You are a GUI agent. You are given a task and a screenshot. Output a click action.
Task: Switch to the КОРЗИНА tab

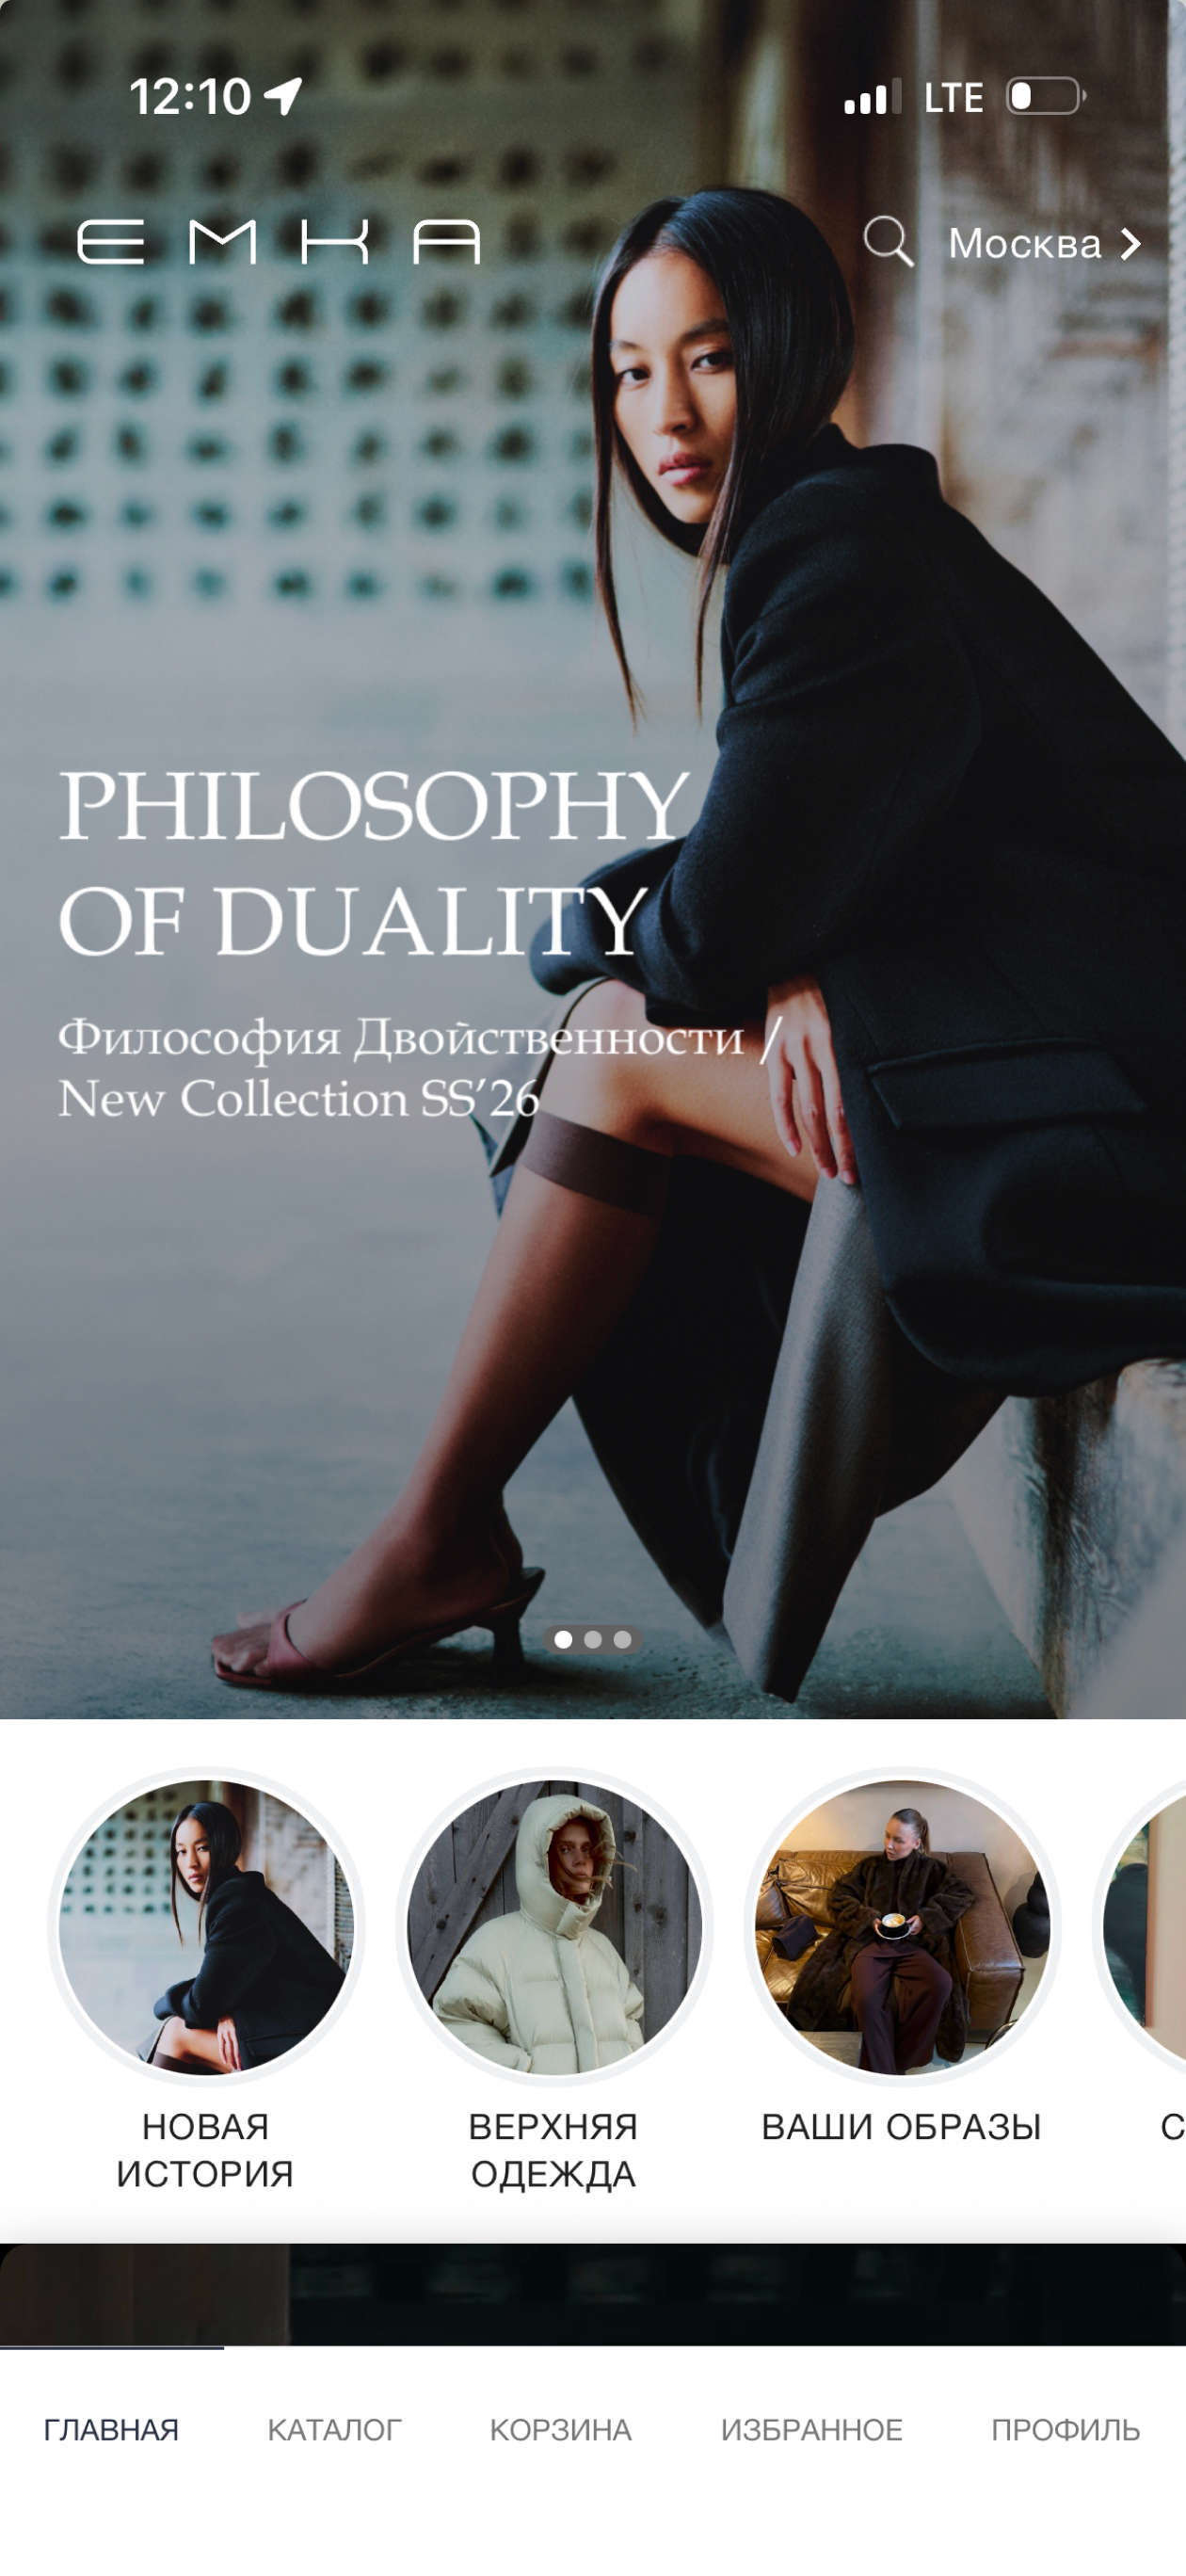coord(561,2430)
